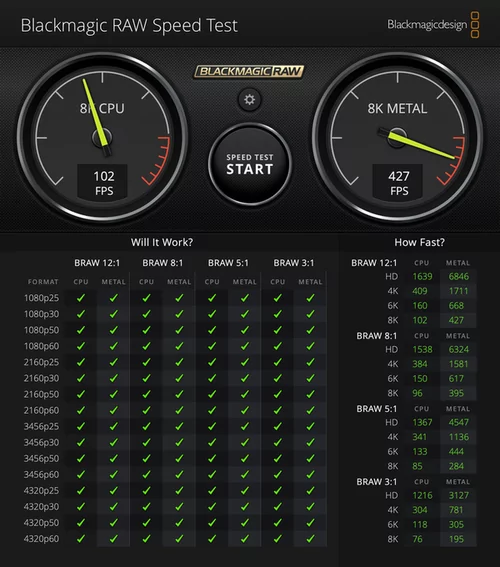Viewport: 500px width, 567px height.
Task: Click the 4320p60 format row label
Action: [41, 539]
